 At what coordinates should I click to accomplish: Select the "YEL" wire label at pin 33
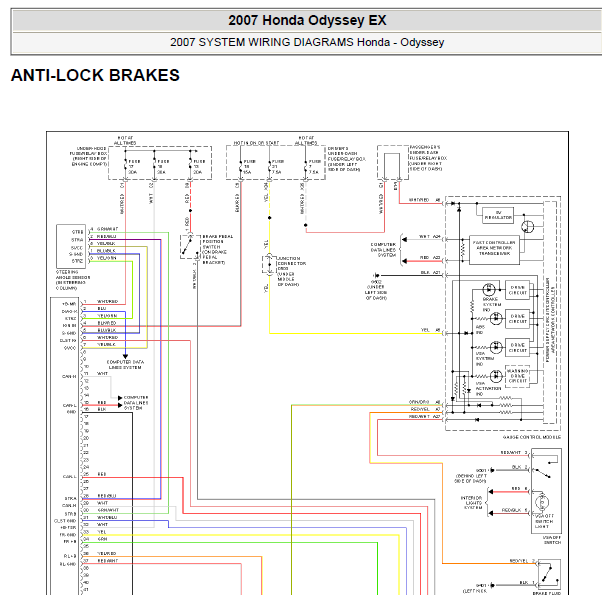click(101, 532)
